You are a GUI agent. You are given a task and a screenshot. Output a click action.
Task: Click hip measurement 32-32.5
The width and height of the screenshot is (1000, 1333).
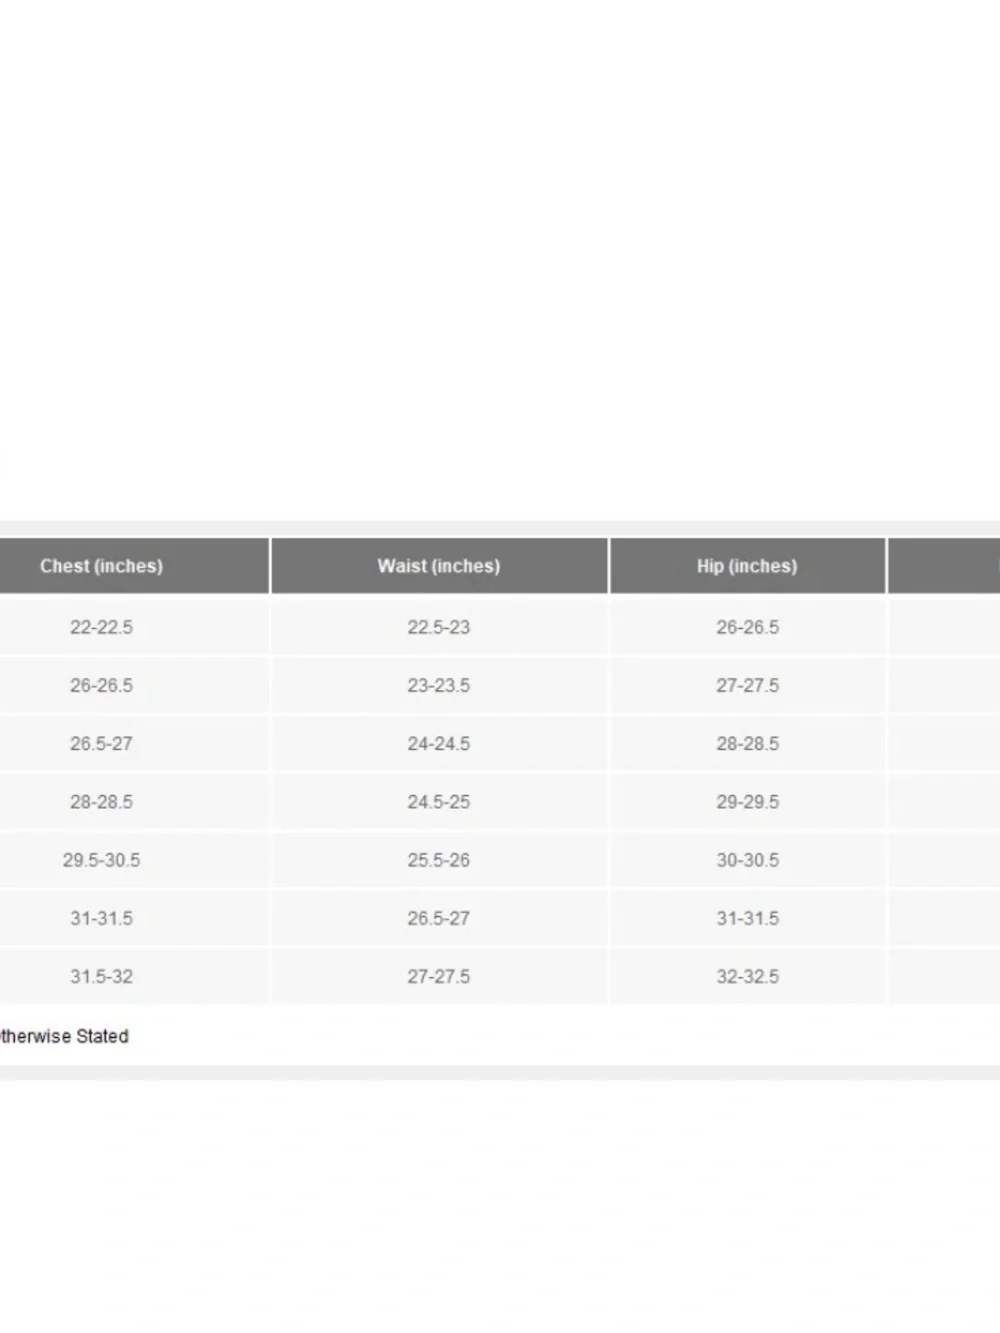(747, 976)
